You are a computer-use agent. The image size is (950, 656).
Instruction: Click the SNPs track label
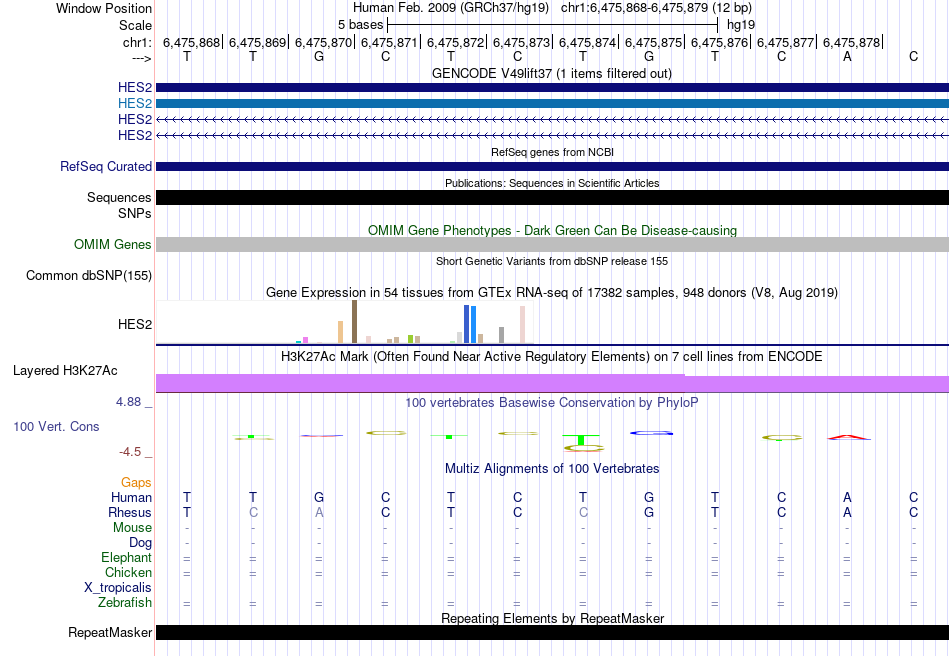135,213
